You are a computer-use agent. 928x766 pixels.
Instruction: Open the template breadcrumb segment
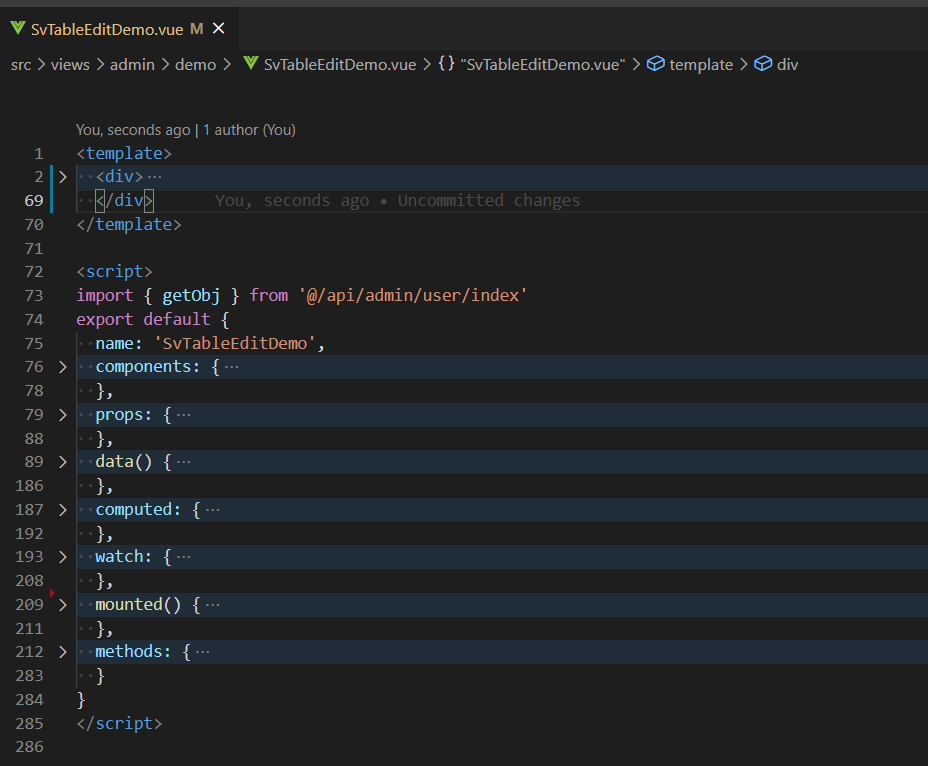[x=701, y=65]
